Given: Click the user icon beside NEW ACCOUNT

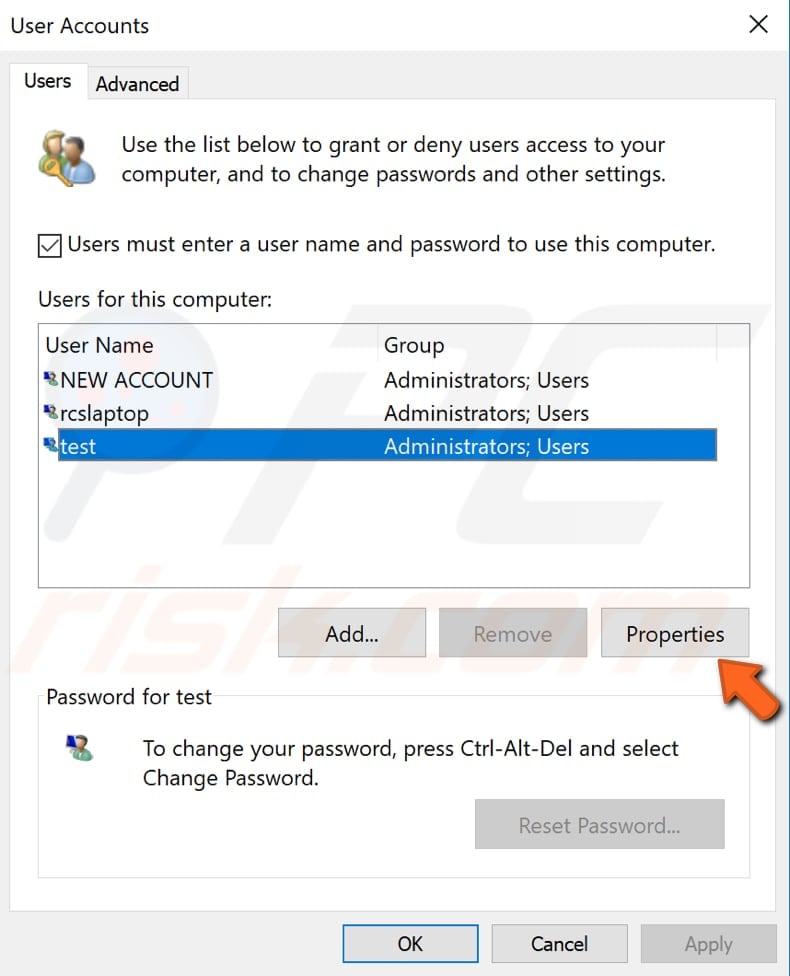Looking at the screenshot, I should click(52, 380).
